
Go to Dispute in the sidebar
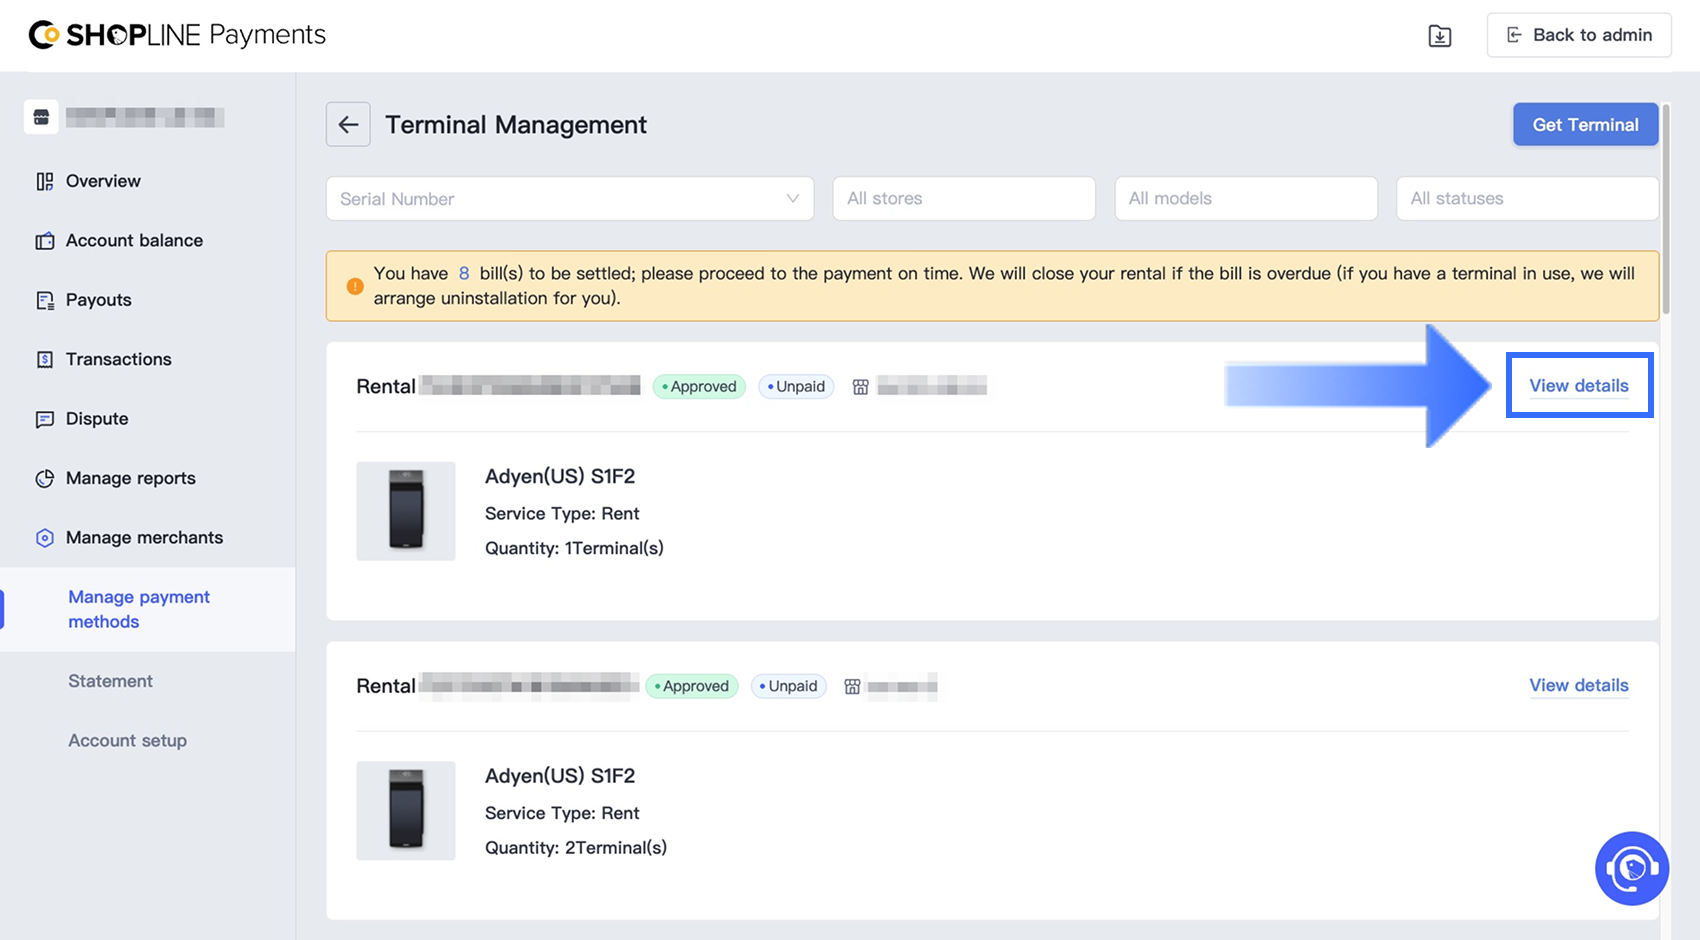tap(97, 419)
